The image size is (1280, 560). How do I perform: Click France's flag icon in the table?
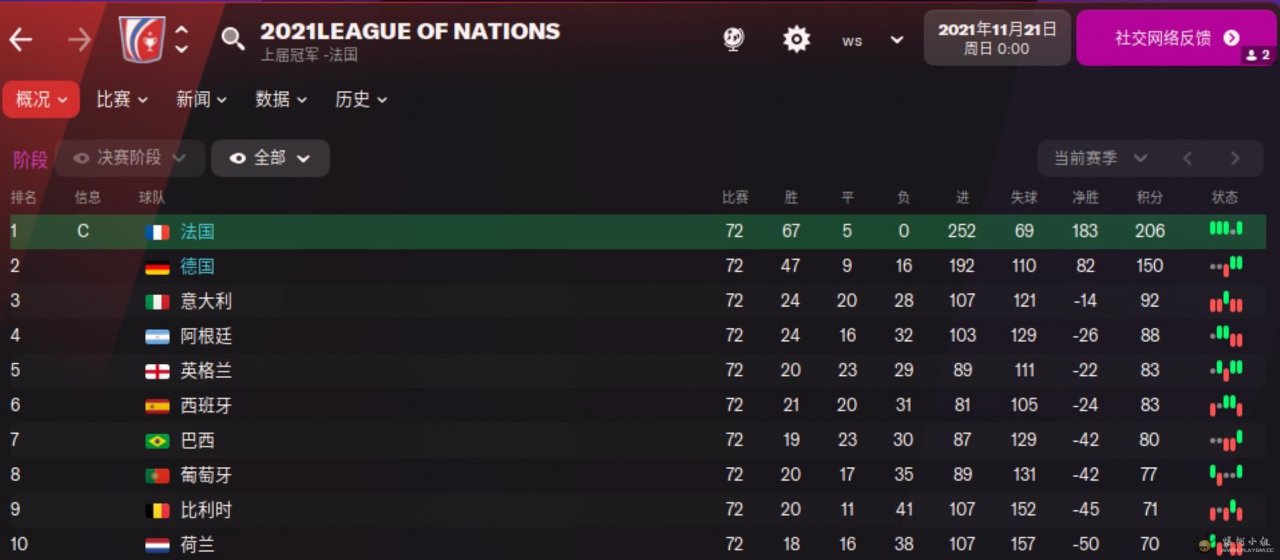[157, 232]
